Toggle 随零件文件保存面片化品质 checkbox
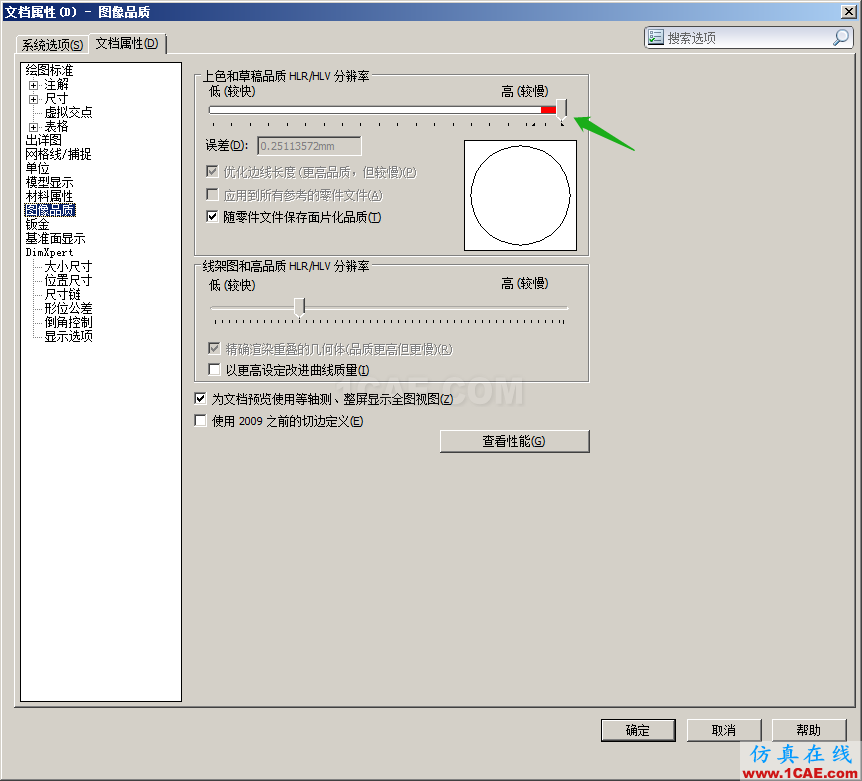 click(x=212, y=217)
